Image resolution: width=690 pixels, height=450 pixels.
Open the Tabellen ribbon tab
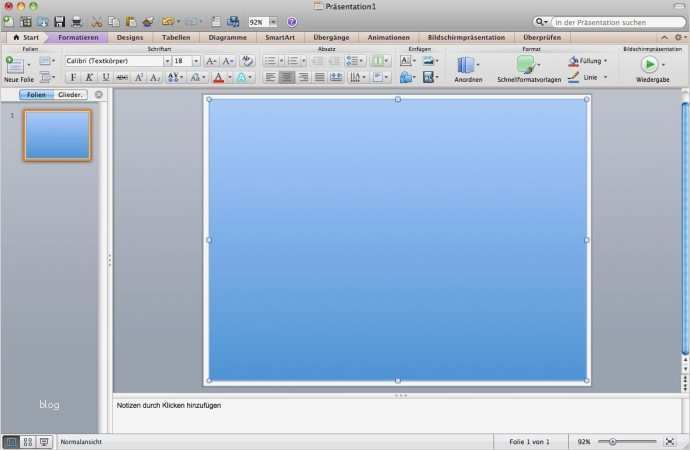[176, 37]
